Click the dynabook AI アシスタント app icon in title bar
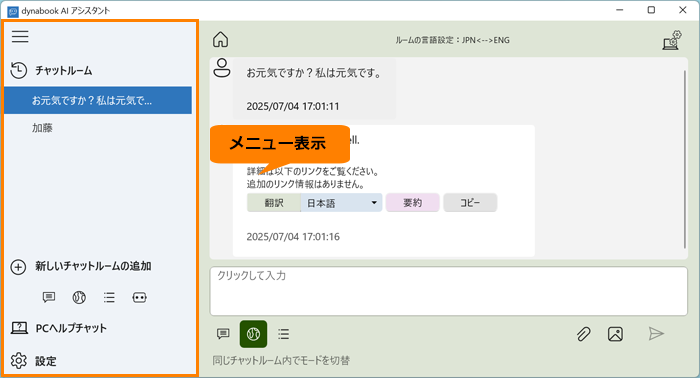The image size is (700, 378). 13,11
